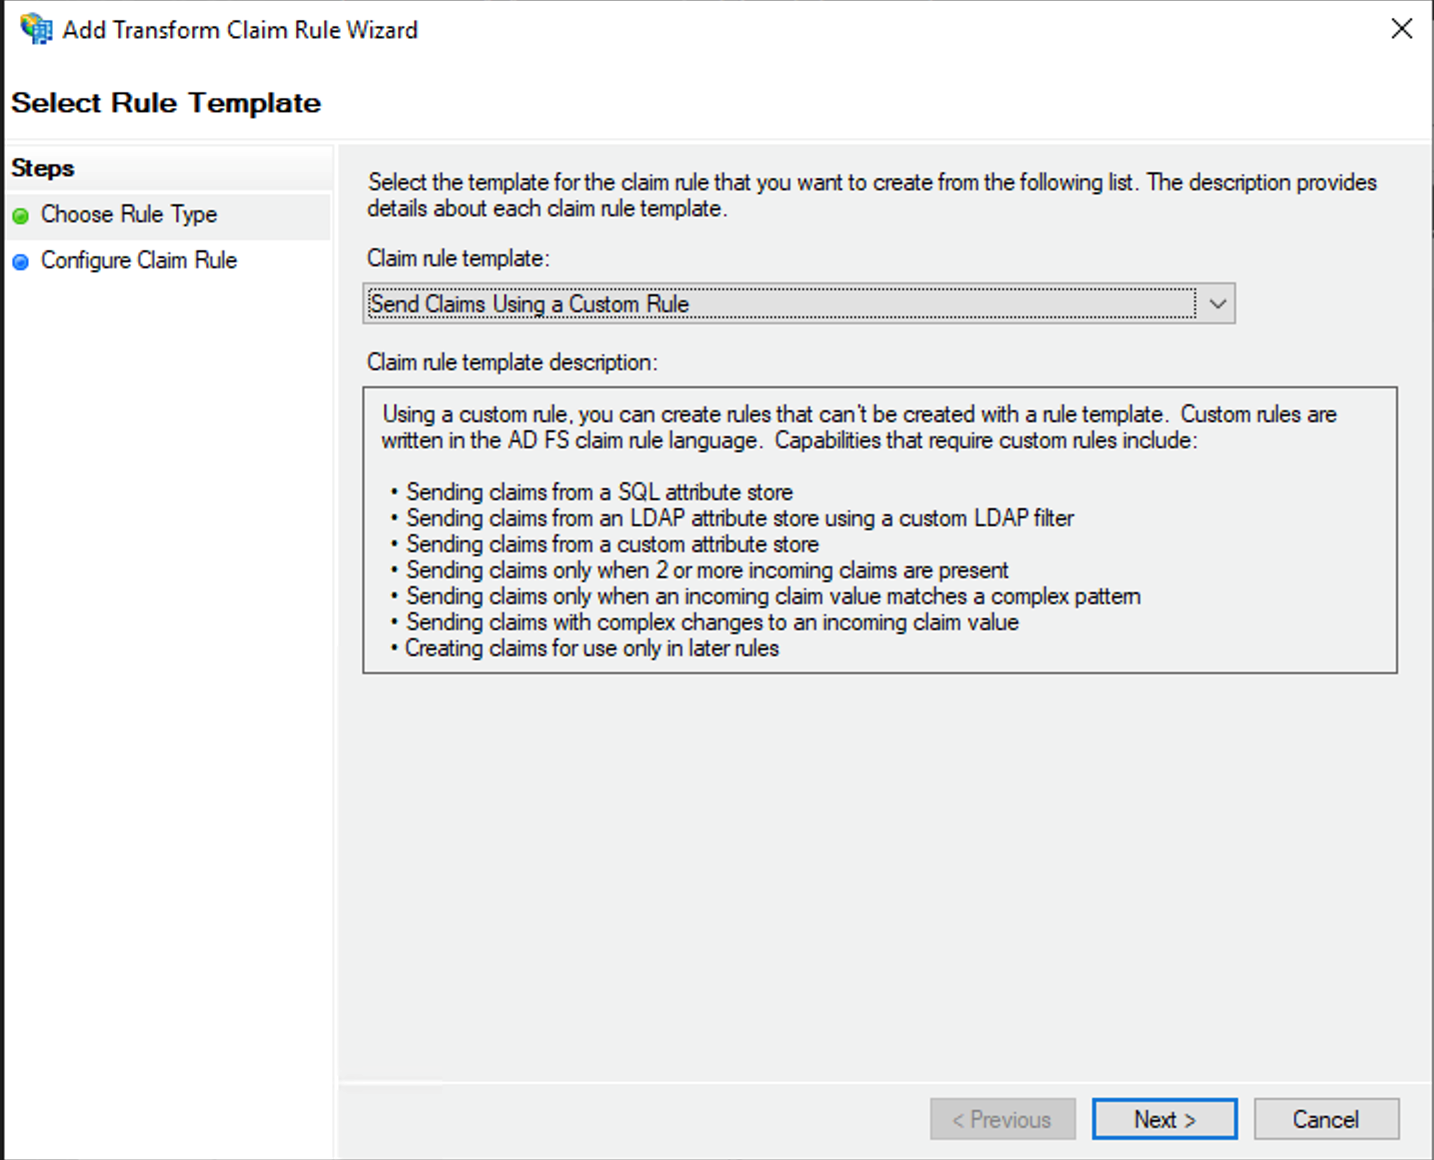Click the Steps header in the left pane

click(x=42, y=168)
